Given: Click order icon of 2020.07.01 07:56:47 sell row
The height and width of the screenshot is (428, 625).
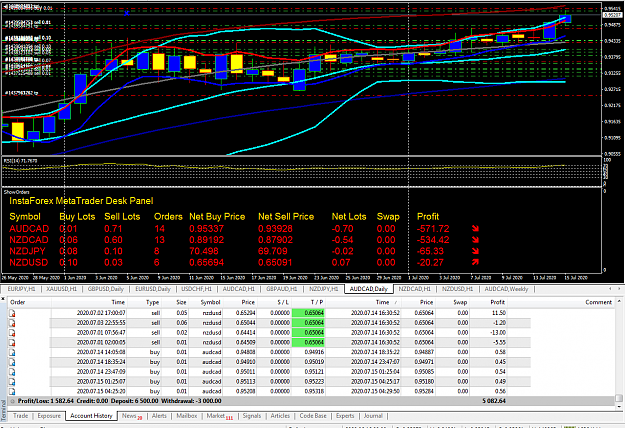Looking at the screenshot, I should tap(12, 333).
